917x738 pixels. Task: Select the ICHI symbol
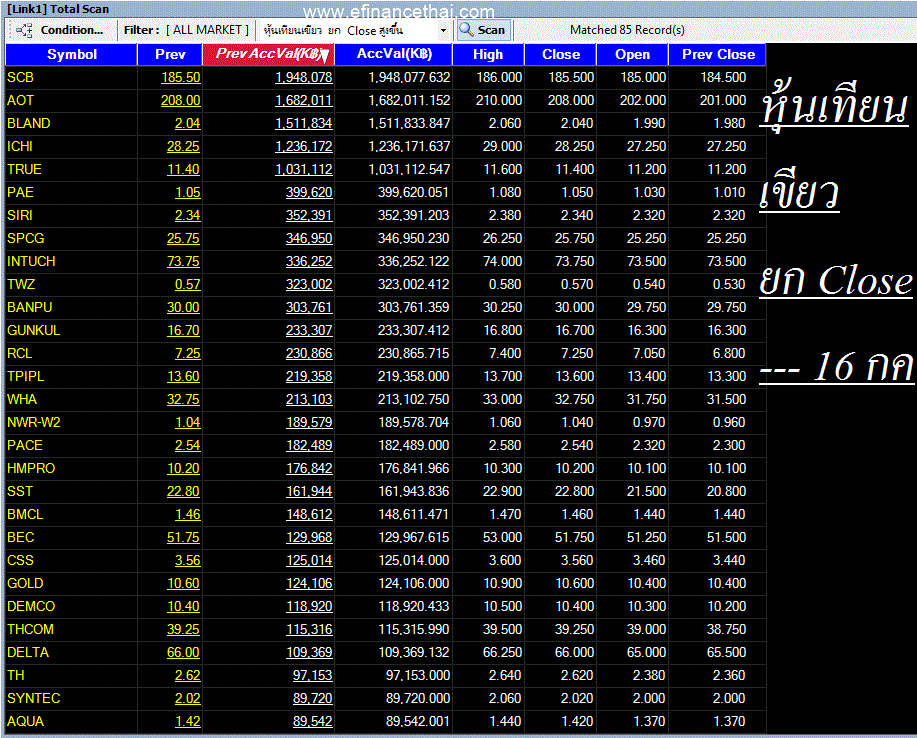[x=20, y=146]
